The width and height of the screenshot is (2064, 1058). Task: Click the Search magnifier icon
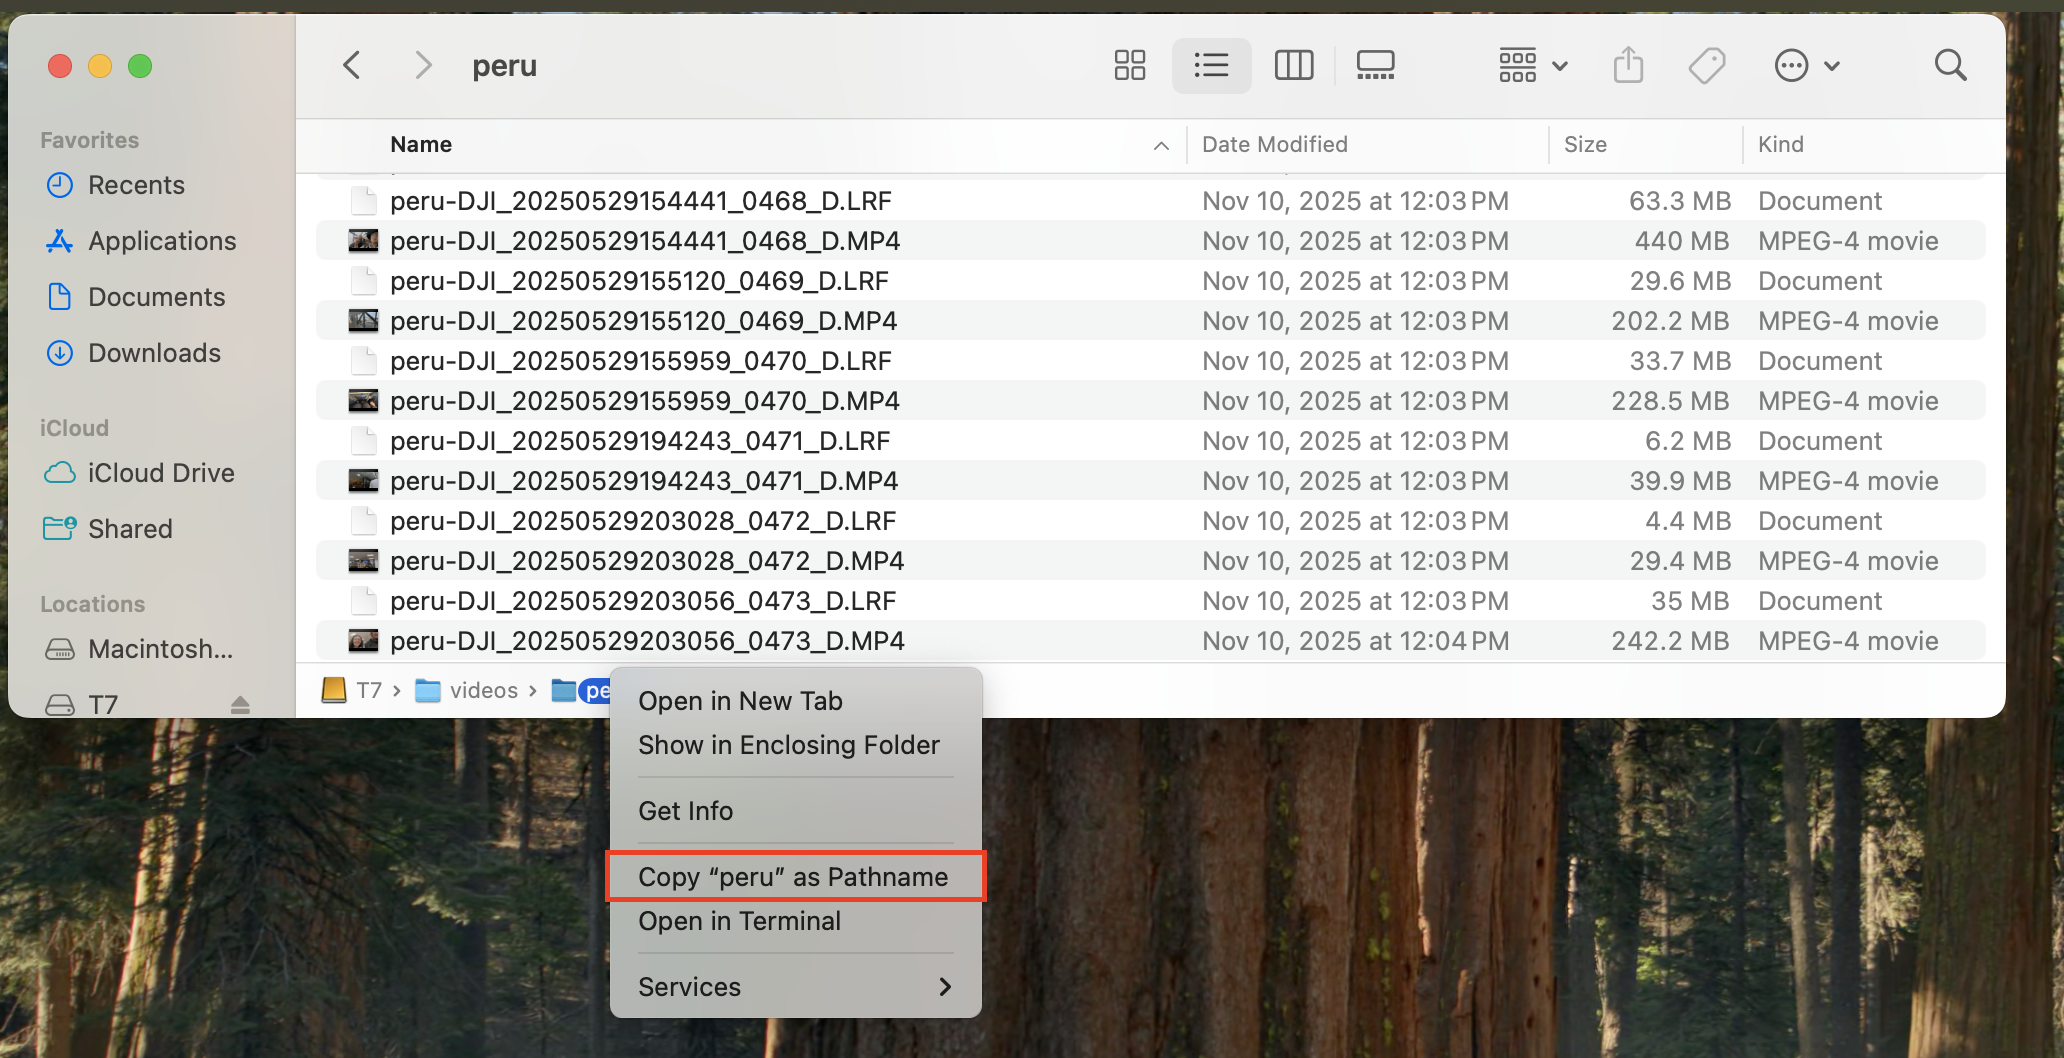(1950, 66)
